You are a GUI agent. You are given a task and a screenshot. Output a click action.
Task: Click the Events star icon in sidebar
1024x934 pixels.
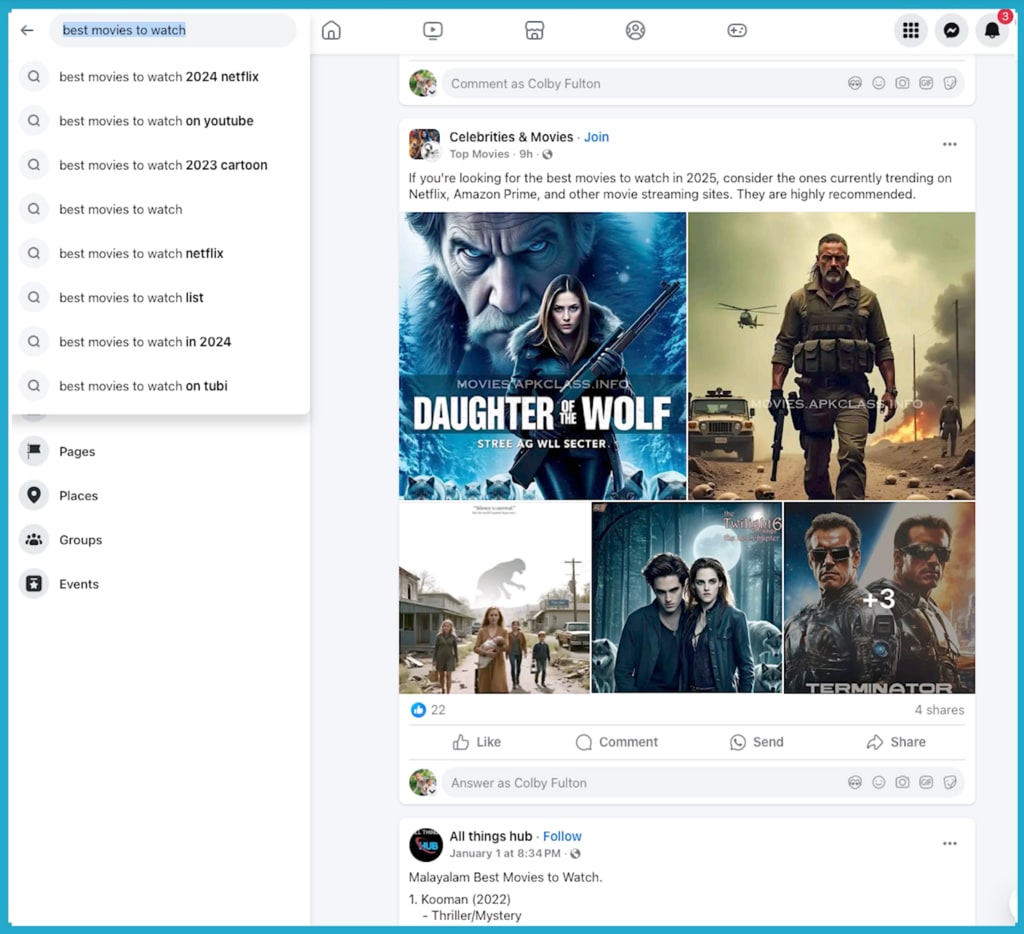click(34, 584)
